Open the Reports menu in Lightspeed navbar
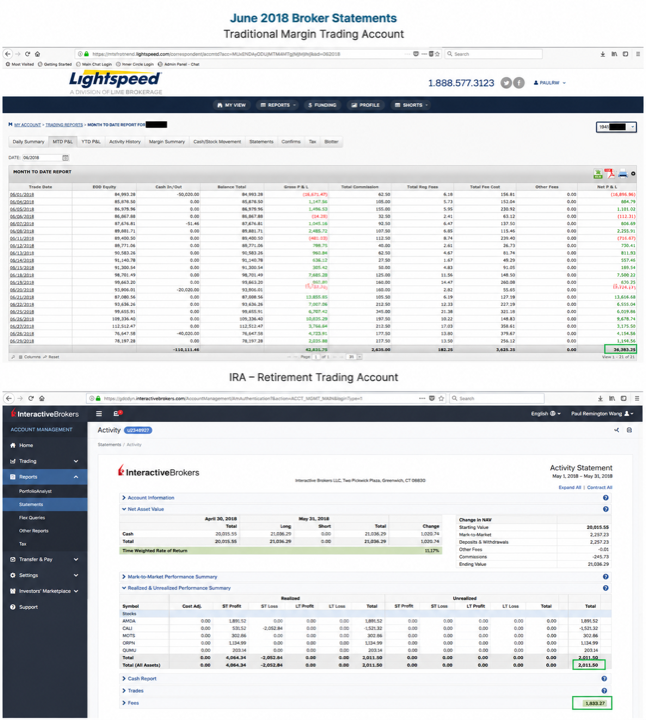This screenshot has width=646, height=720. coord(278,105)
